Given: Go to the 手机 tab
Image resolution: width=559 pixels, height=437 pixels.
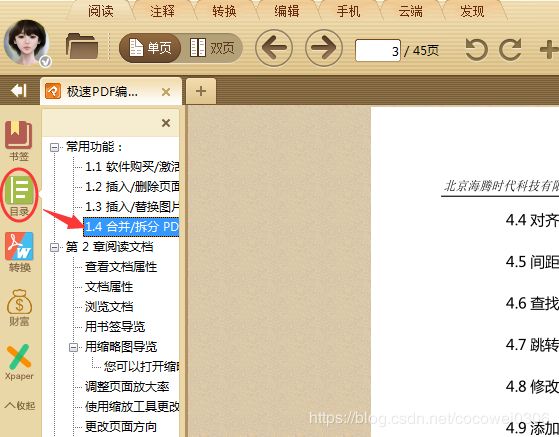Looking at the screenshot, I should coord(348,11).
